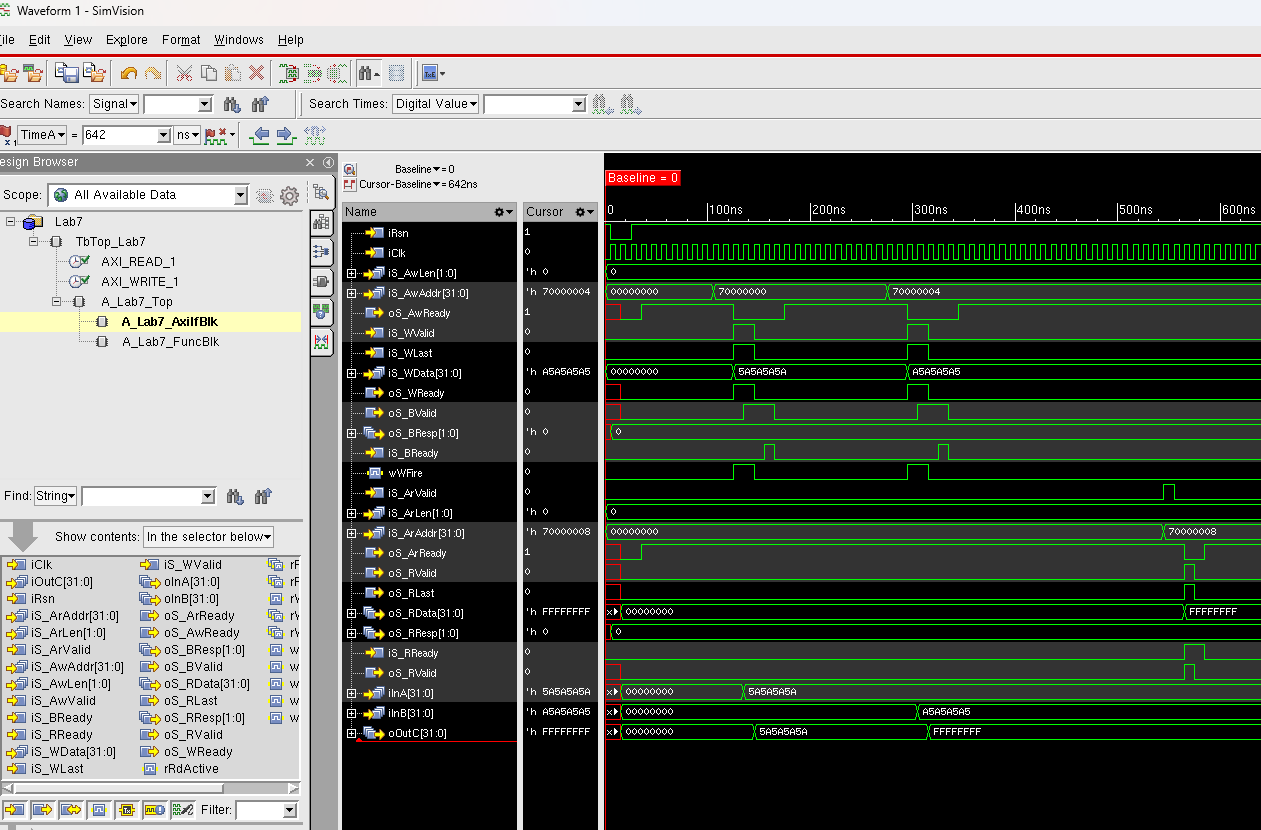The image size is (1261, 830).
Task: Open the Search Names Signal dropdown
Action: tap(114, 104)
